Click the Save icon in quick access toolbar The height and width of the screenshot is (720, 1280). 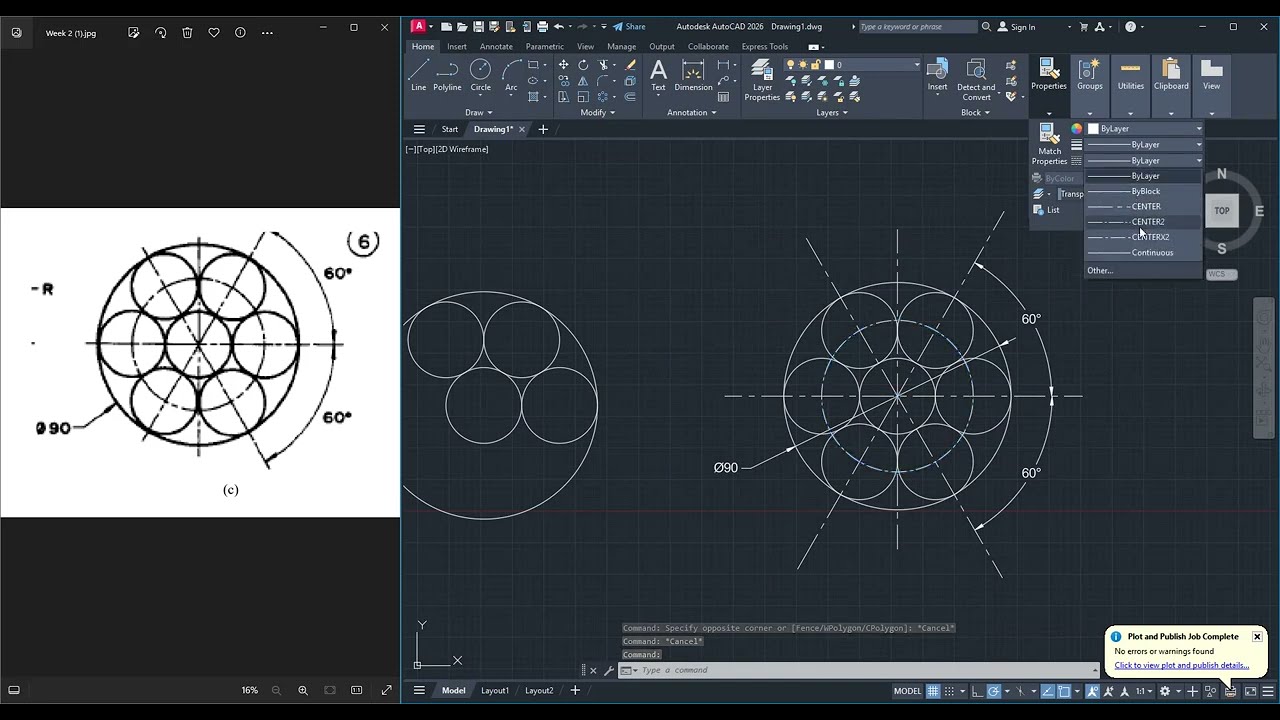(x=479, y=27)
